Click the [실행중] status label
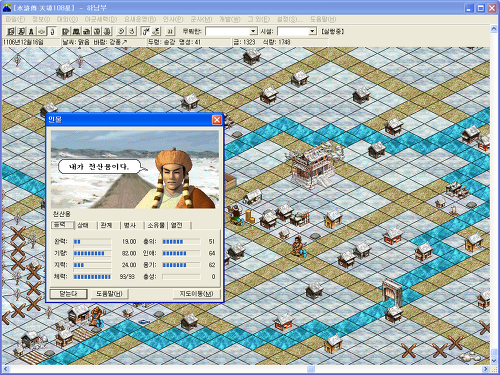Screen dimensions: 500x375 (x=332, y=31)
